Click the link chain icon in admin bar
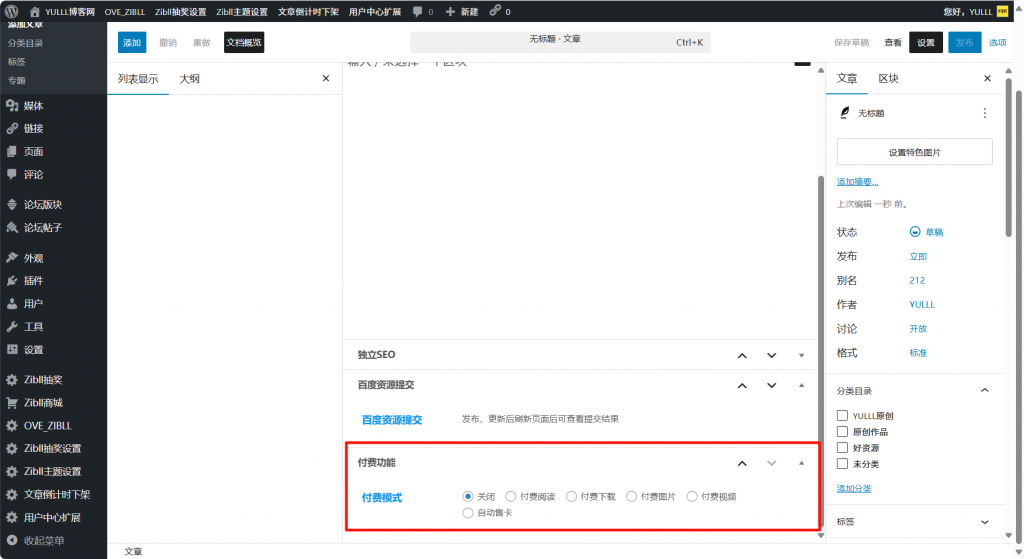1024x559 pixels. point(495,10)
